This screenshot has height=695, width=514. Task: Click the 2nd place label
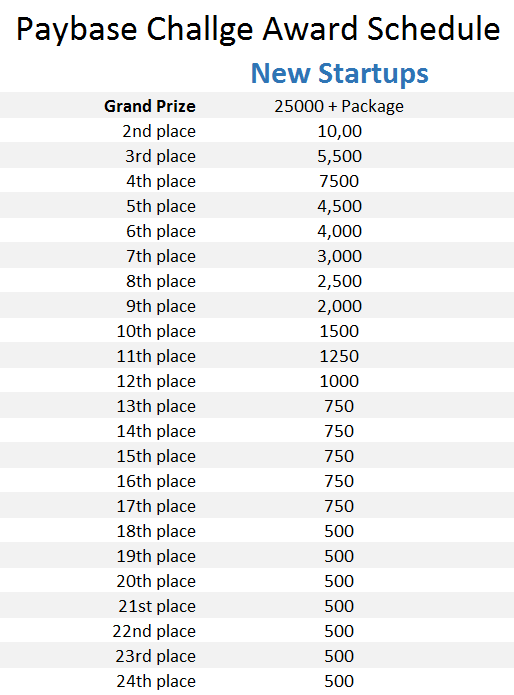[x=159, y=131]
